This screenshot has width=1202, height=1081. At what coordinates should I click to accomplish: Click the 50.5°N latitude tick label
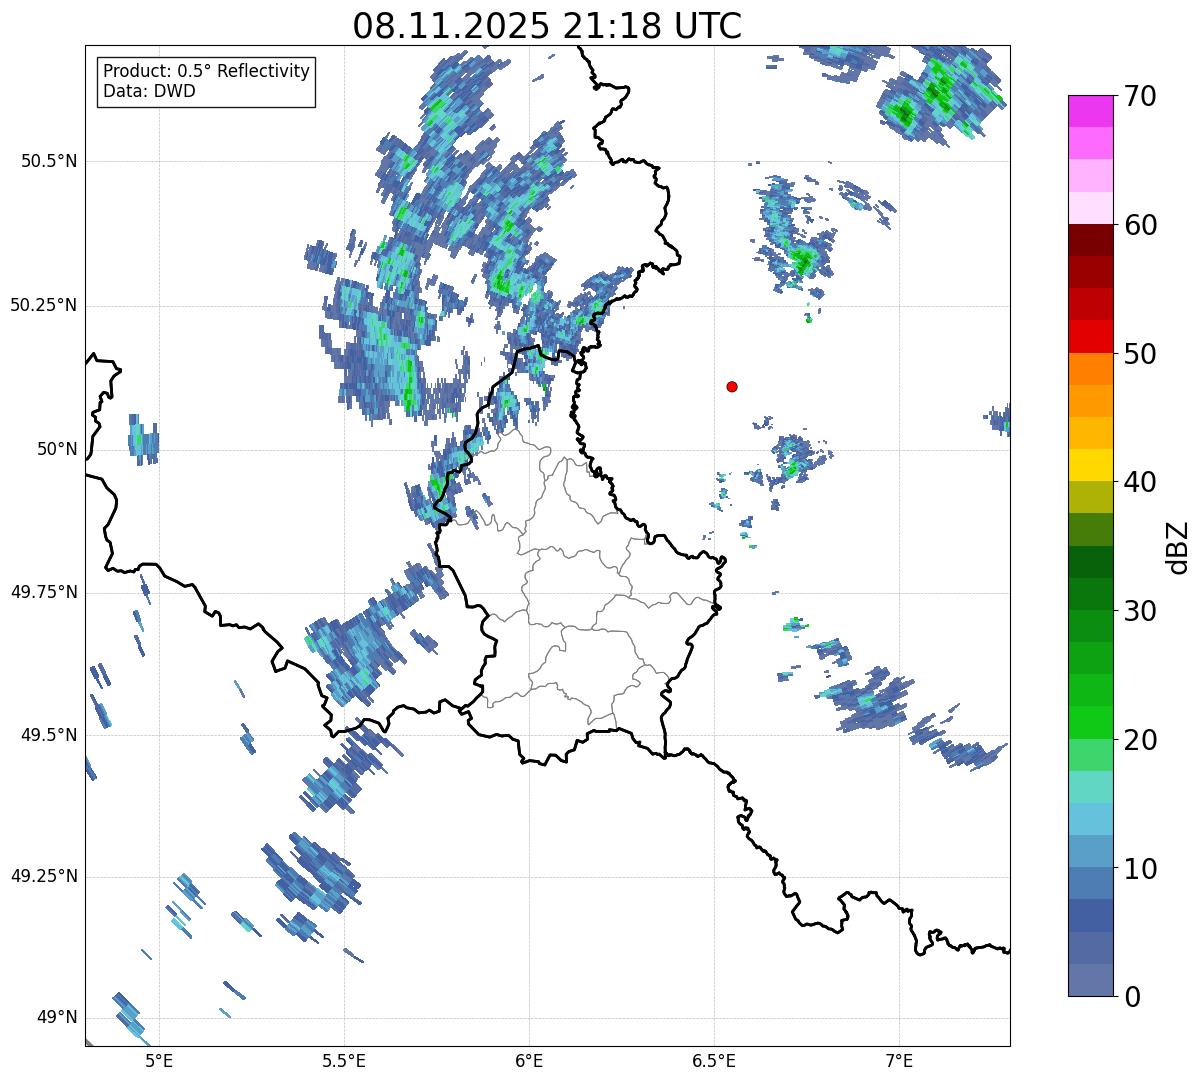click(49, 162)
